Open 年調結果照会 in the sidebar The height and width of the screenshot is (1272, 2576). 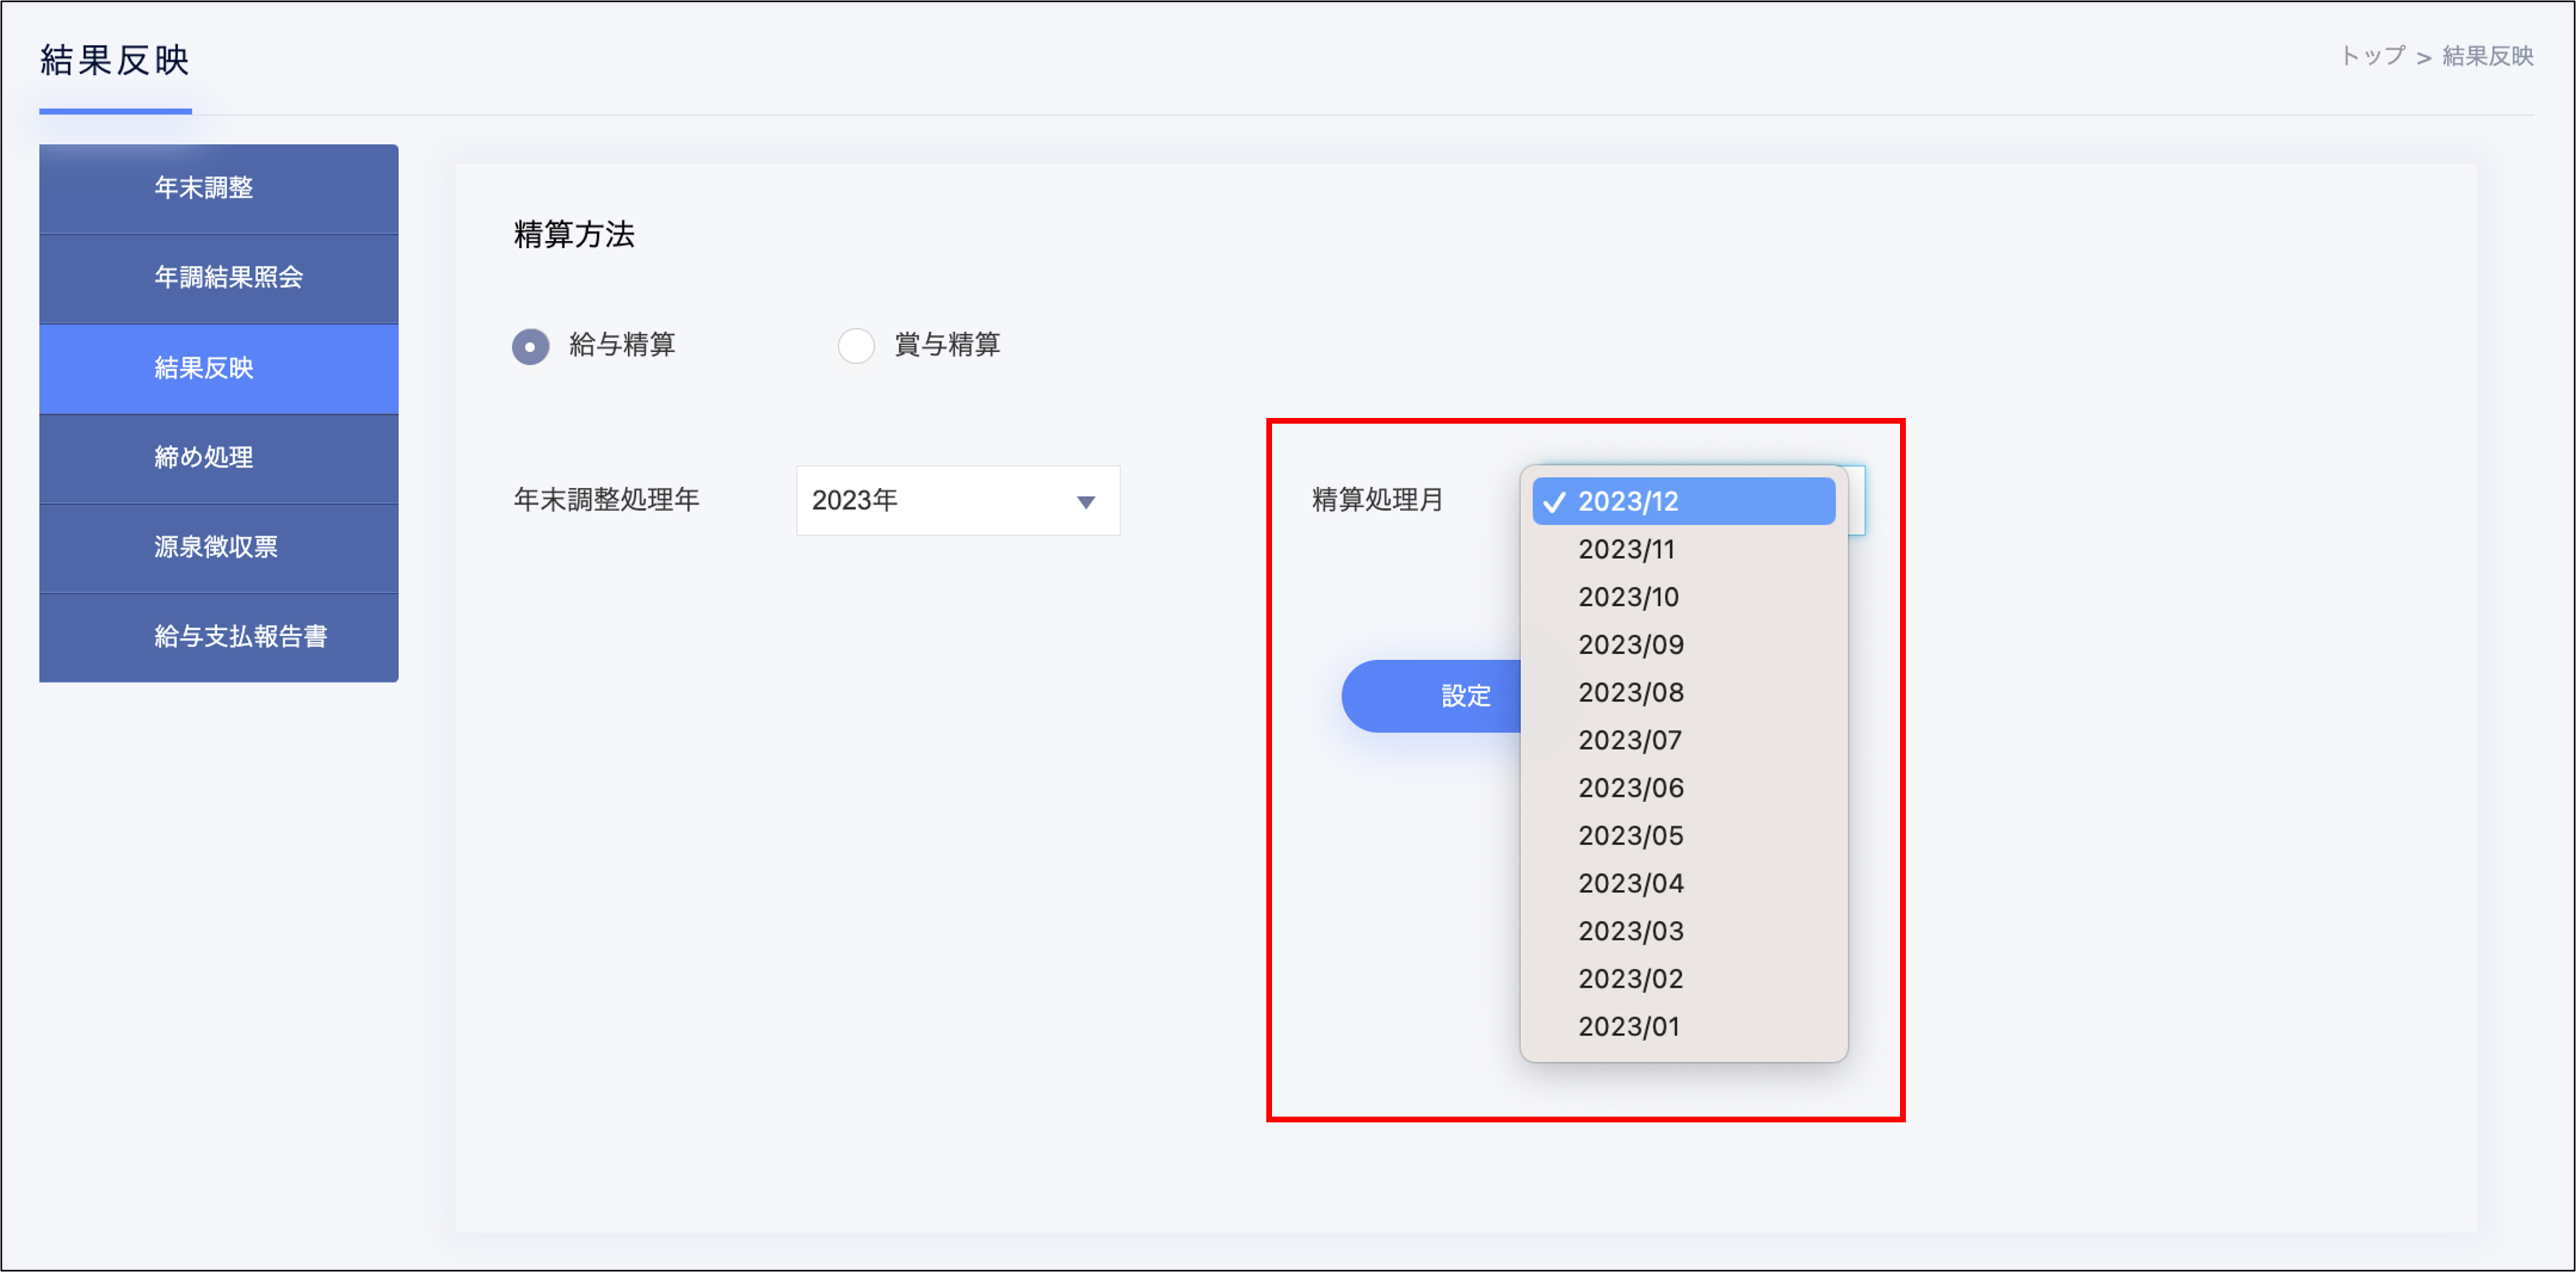(218, 278)
